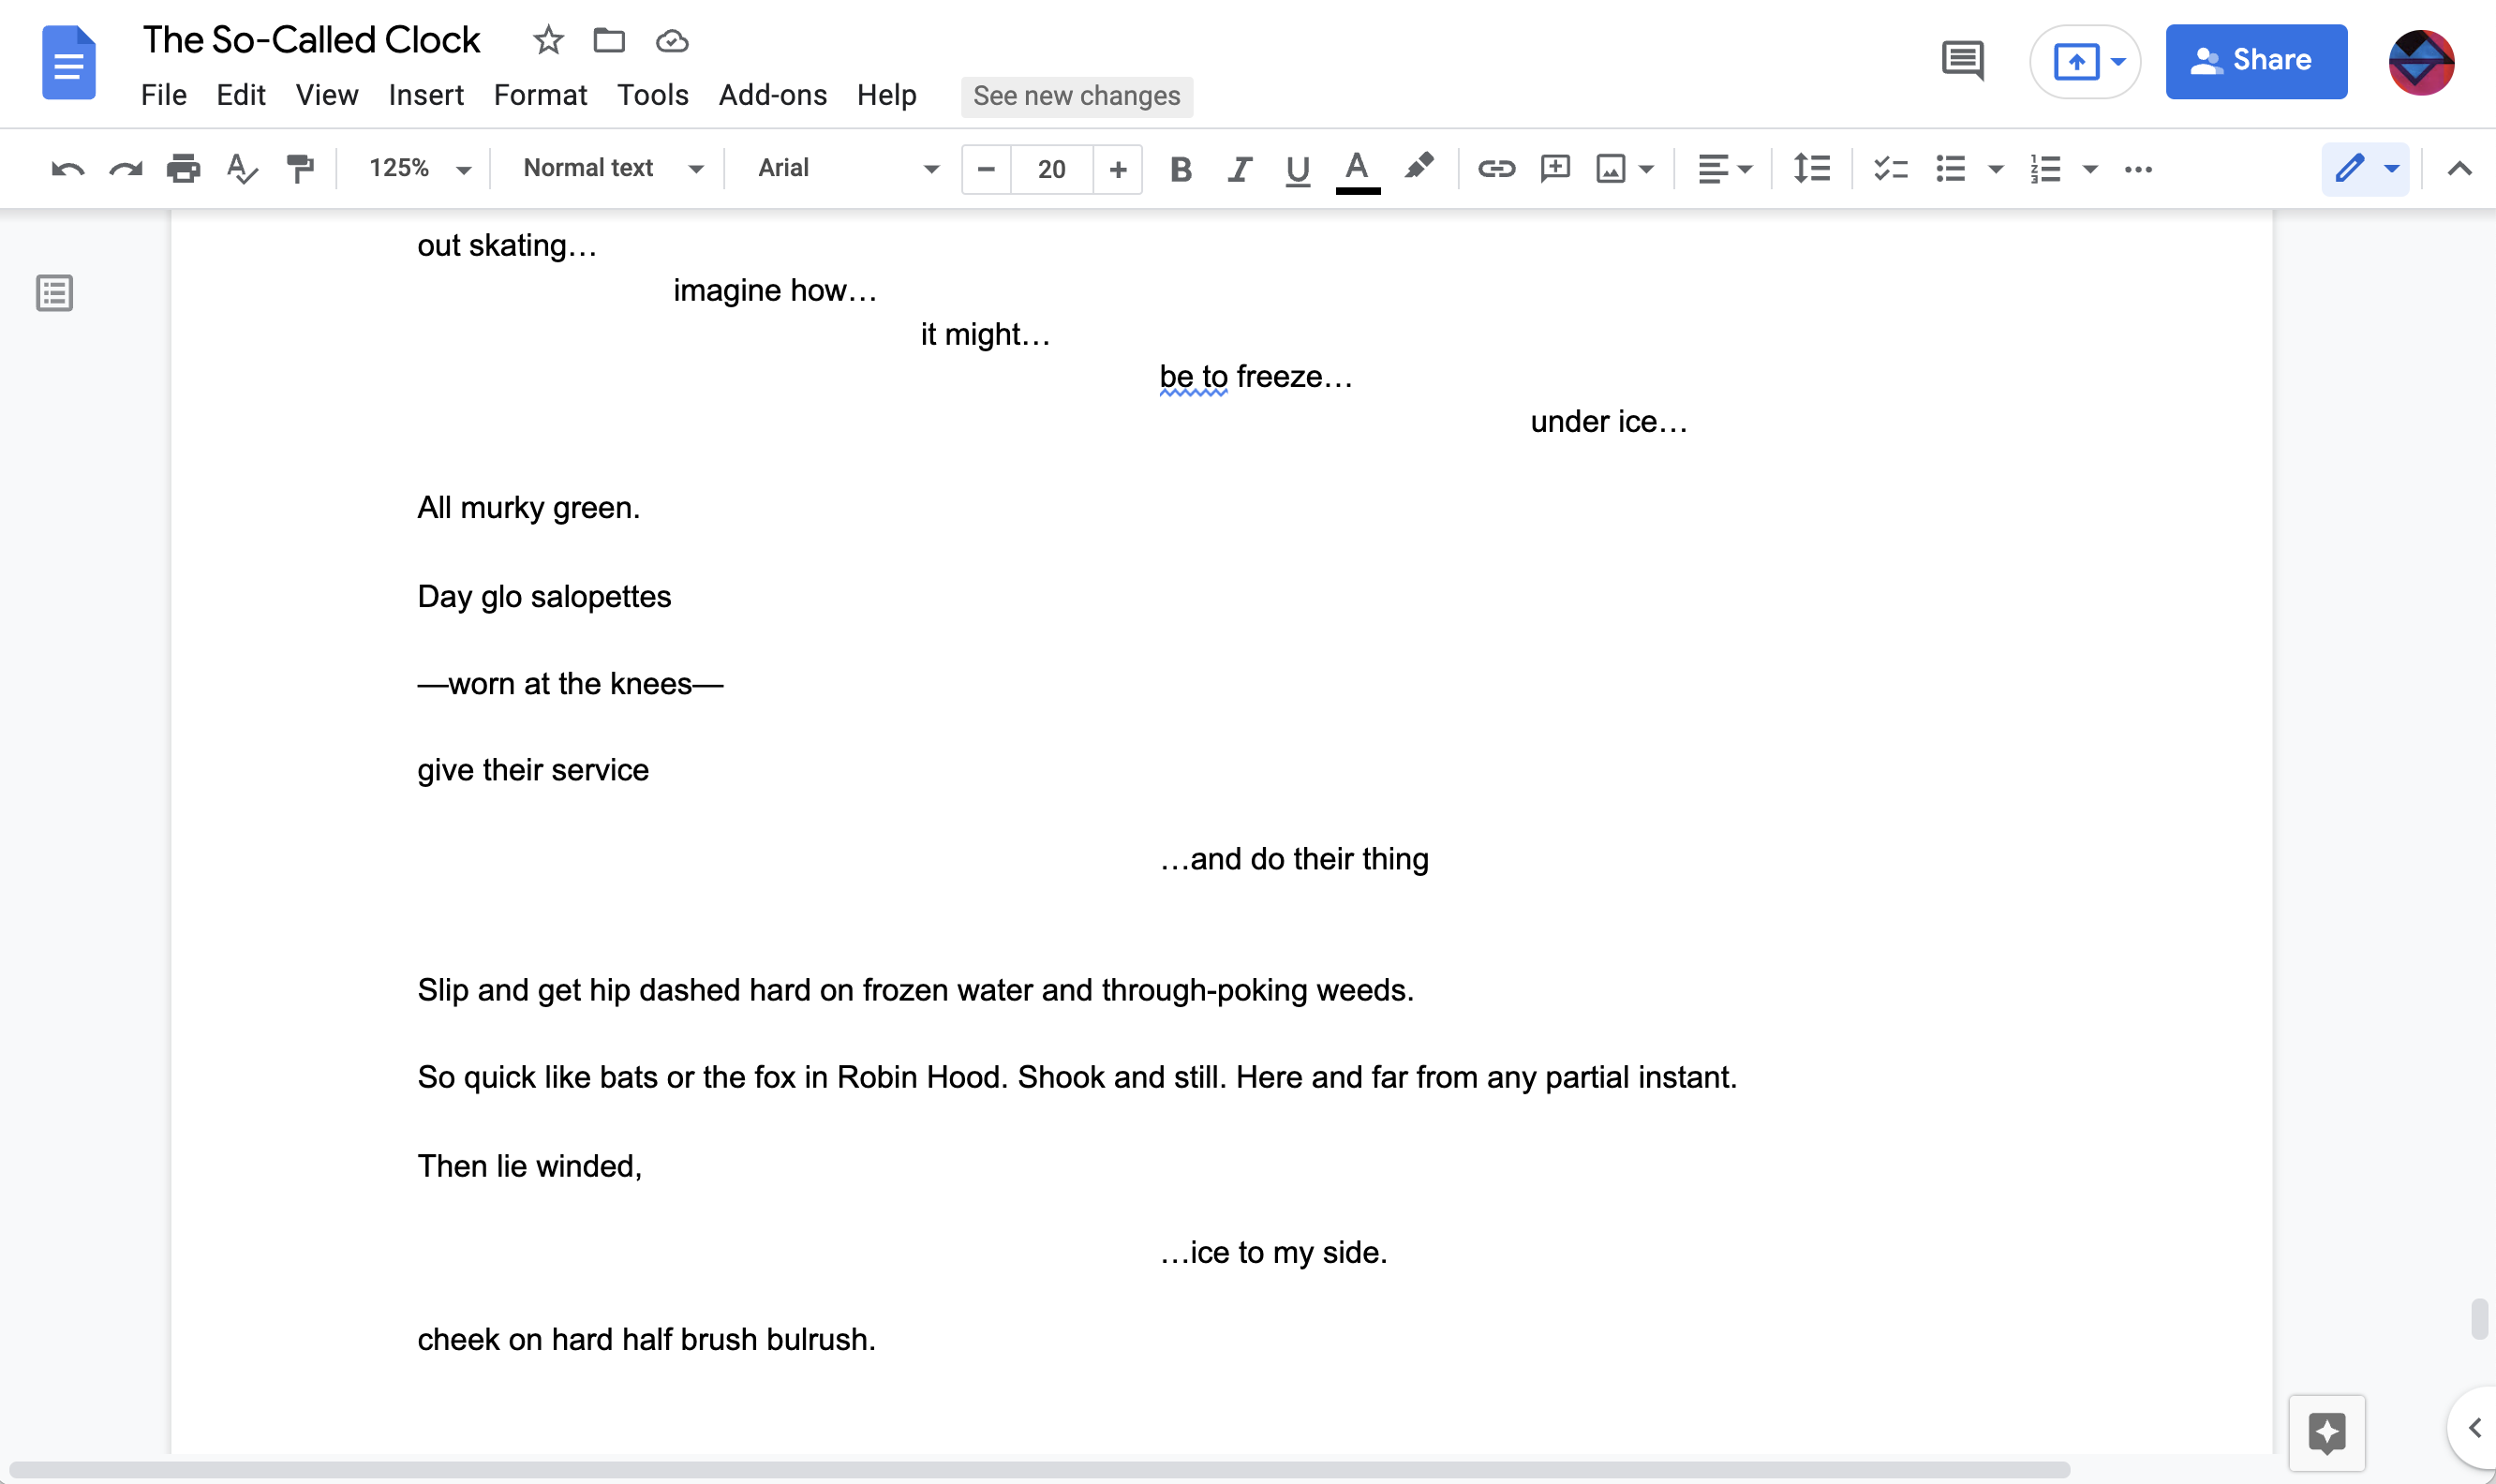
Task: Decrease the font size
Action: (986, 169)
